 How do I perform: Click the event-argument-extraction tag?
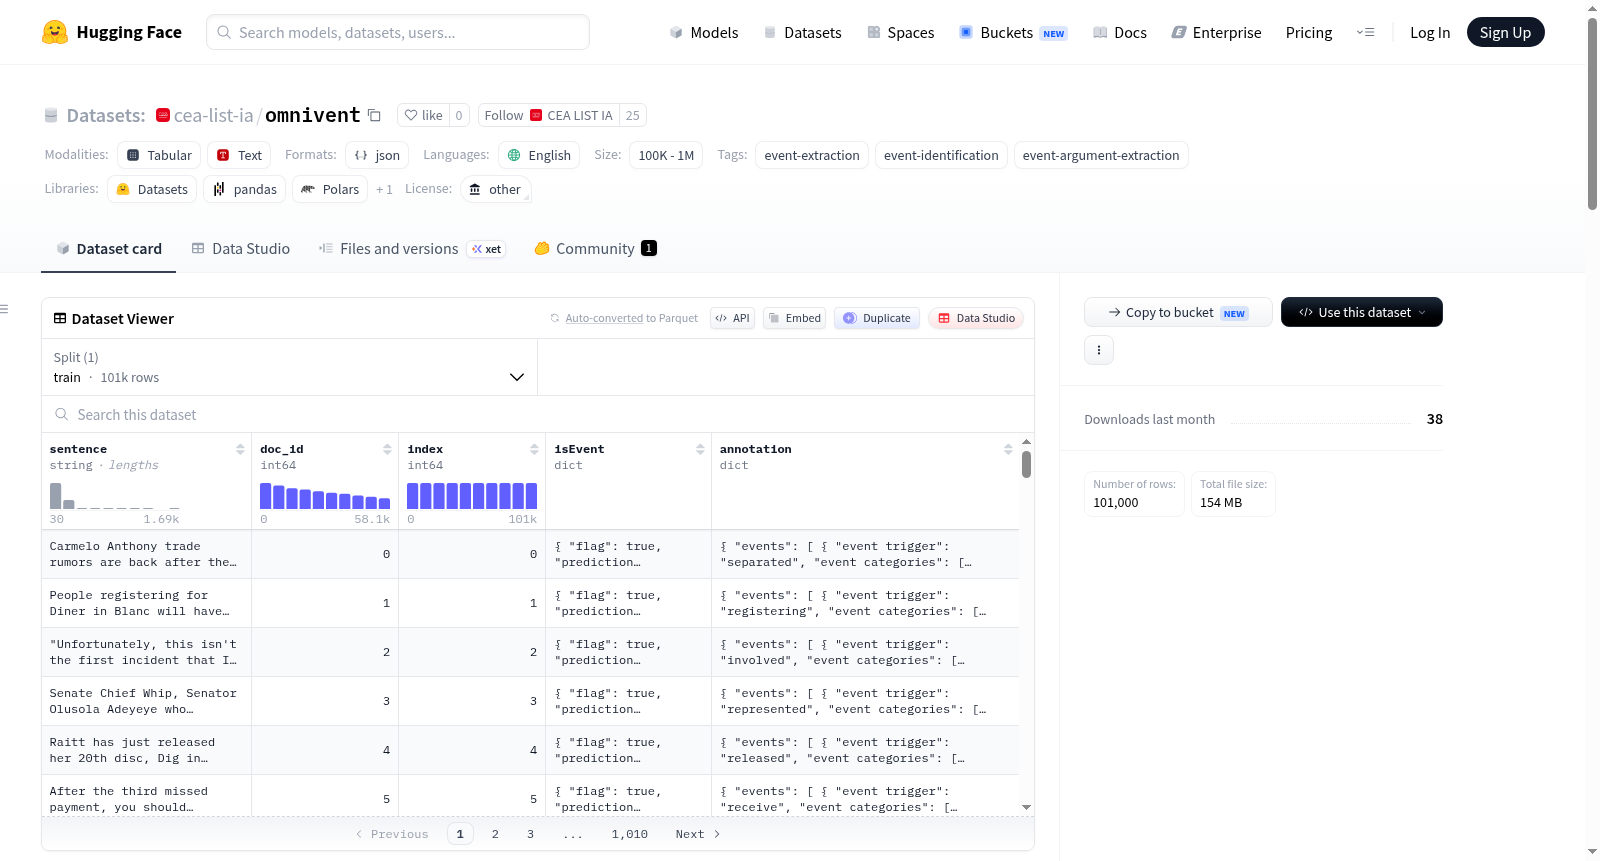click(1101, 155)
